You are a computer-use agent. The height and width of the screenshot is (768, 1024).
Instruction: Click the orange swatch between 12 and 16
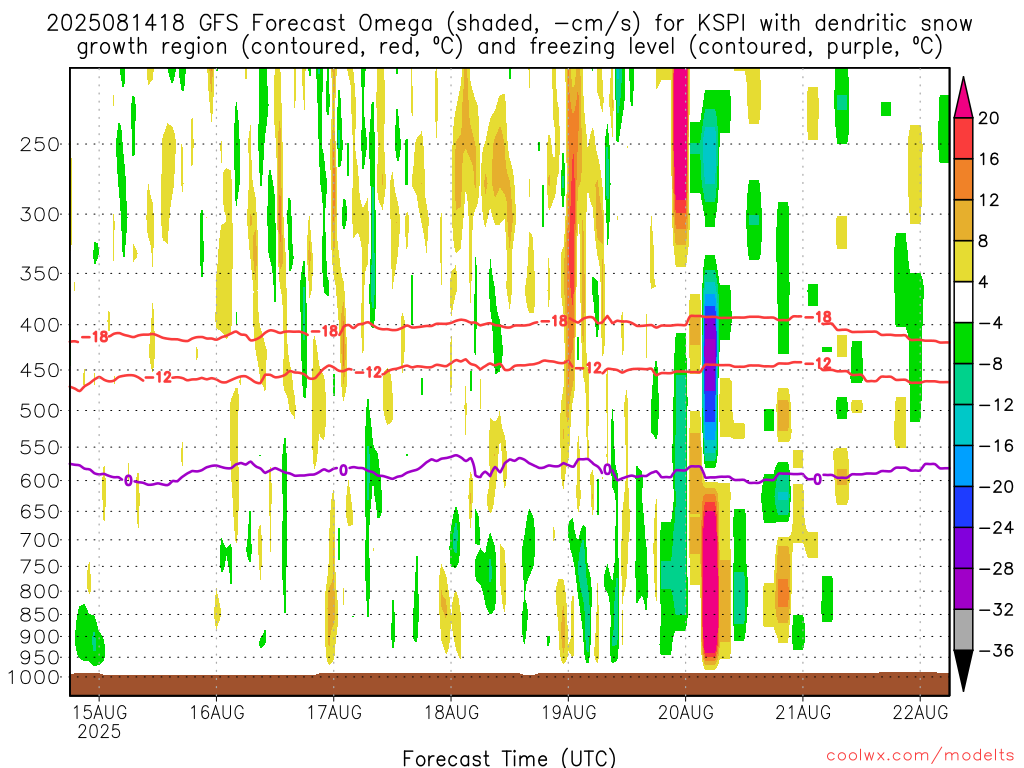[x=963, y=179]
